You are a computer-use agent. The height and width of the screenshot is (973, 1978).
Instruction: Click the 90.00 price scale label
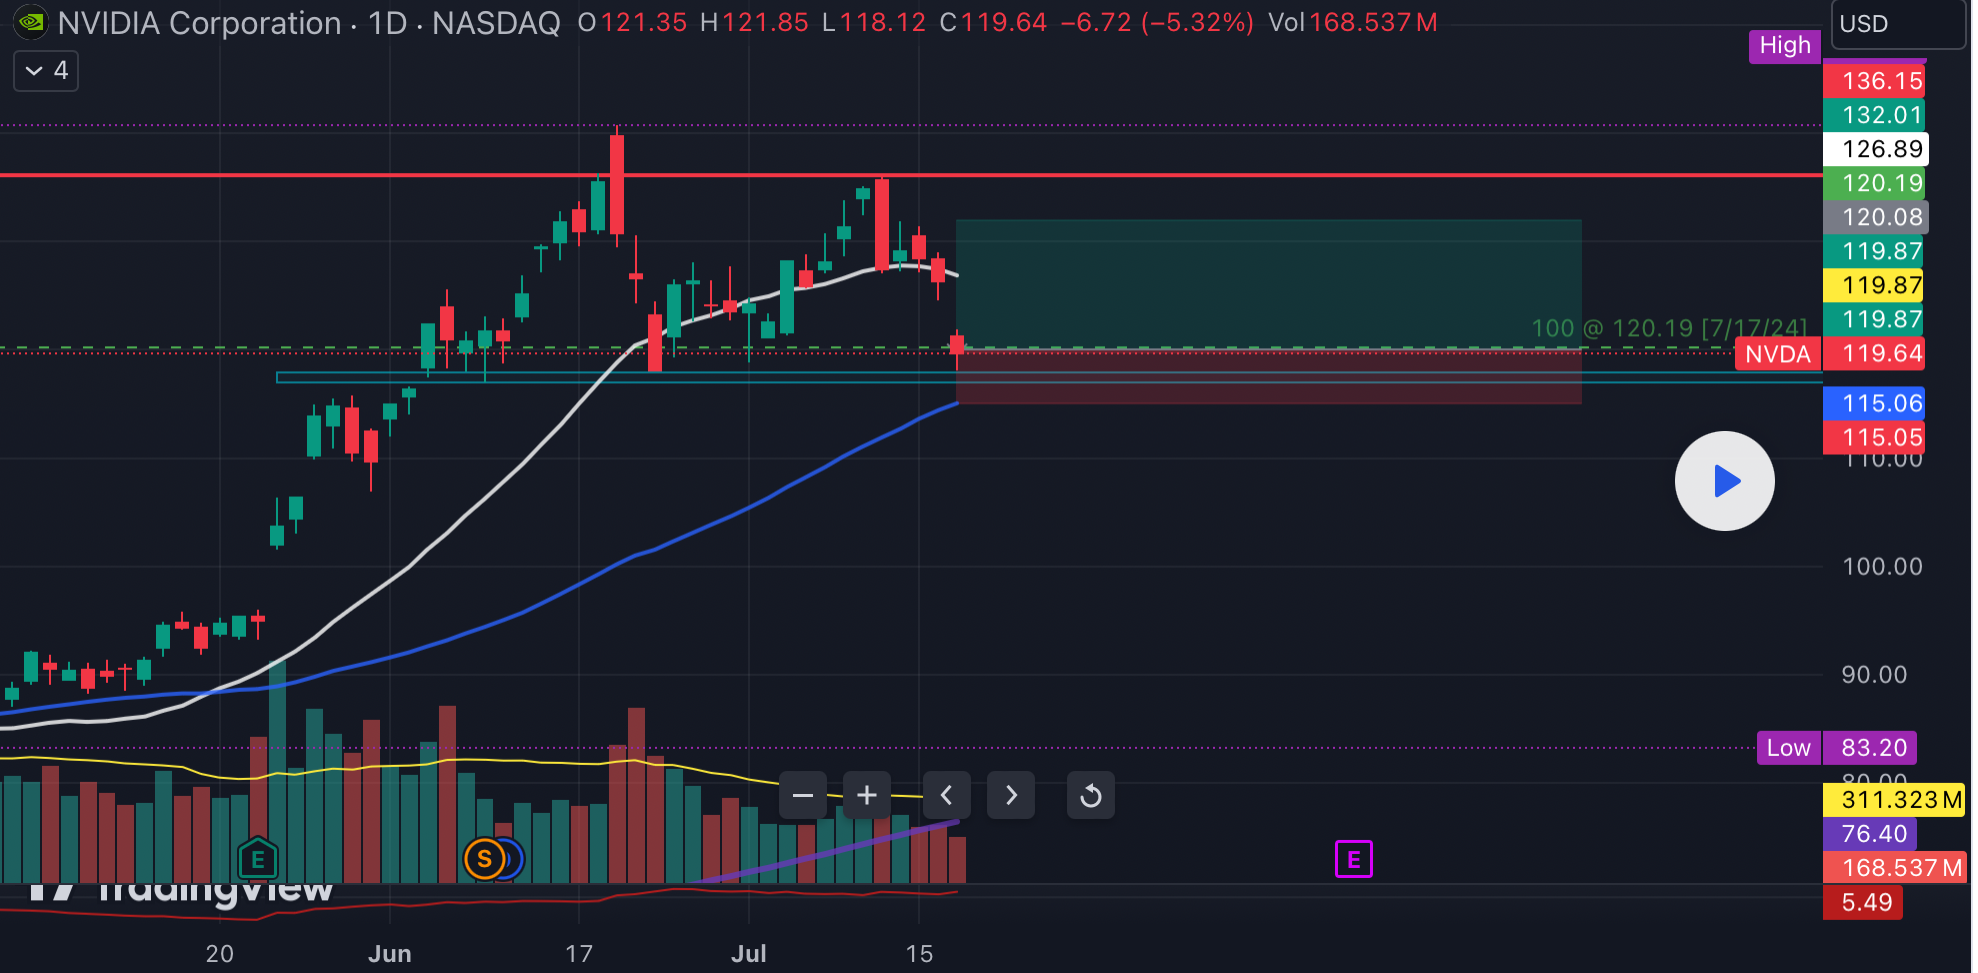[x=1874, y=675]
